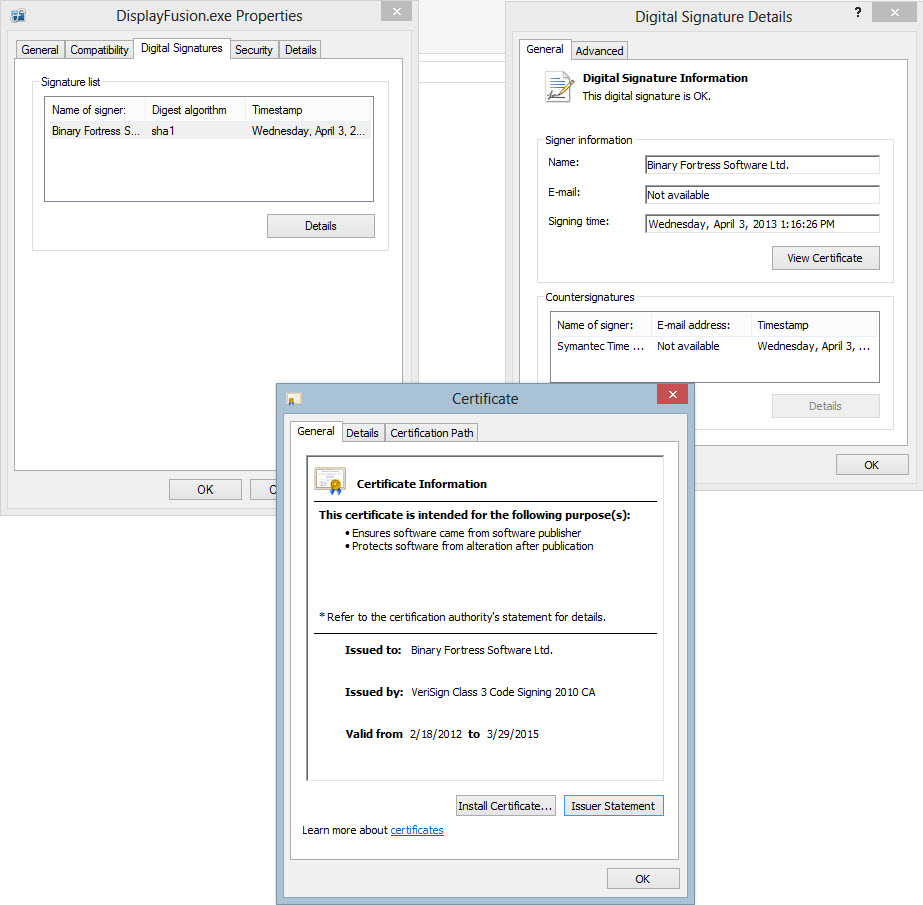The height and width of the screenshot is (905, 923).
Task: Click Countersignatures timestamp Wednesday, April 3 cell
Action: point(814,346)
